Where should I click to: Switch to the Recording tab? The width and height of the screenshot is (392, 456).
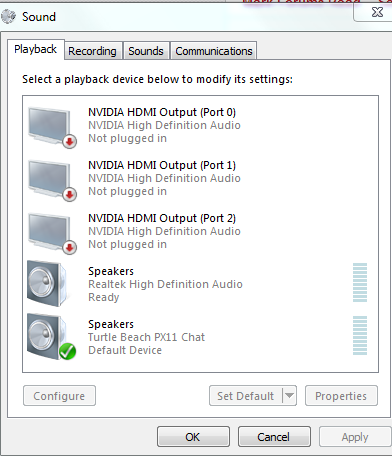point(92,51)
